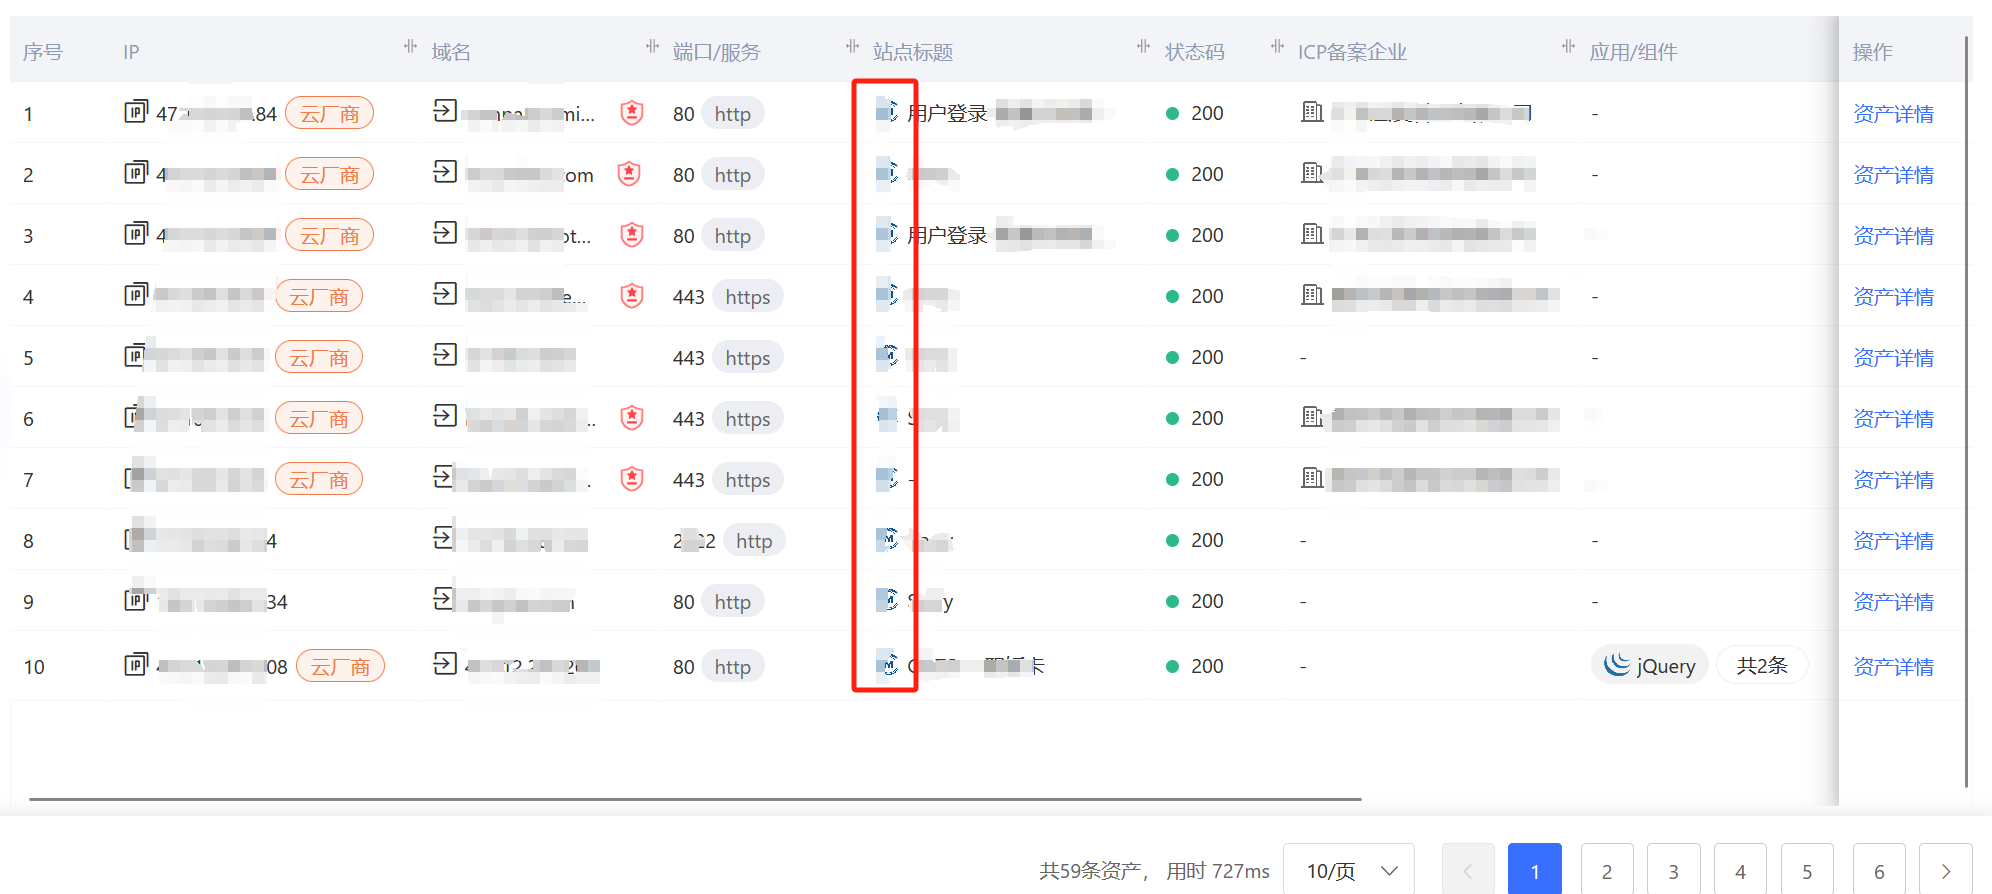Click the 站点标题 column header
This screenshot has height=894, width=1992.
(x=913, y=52)
